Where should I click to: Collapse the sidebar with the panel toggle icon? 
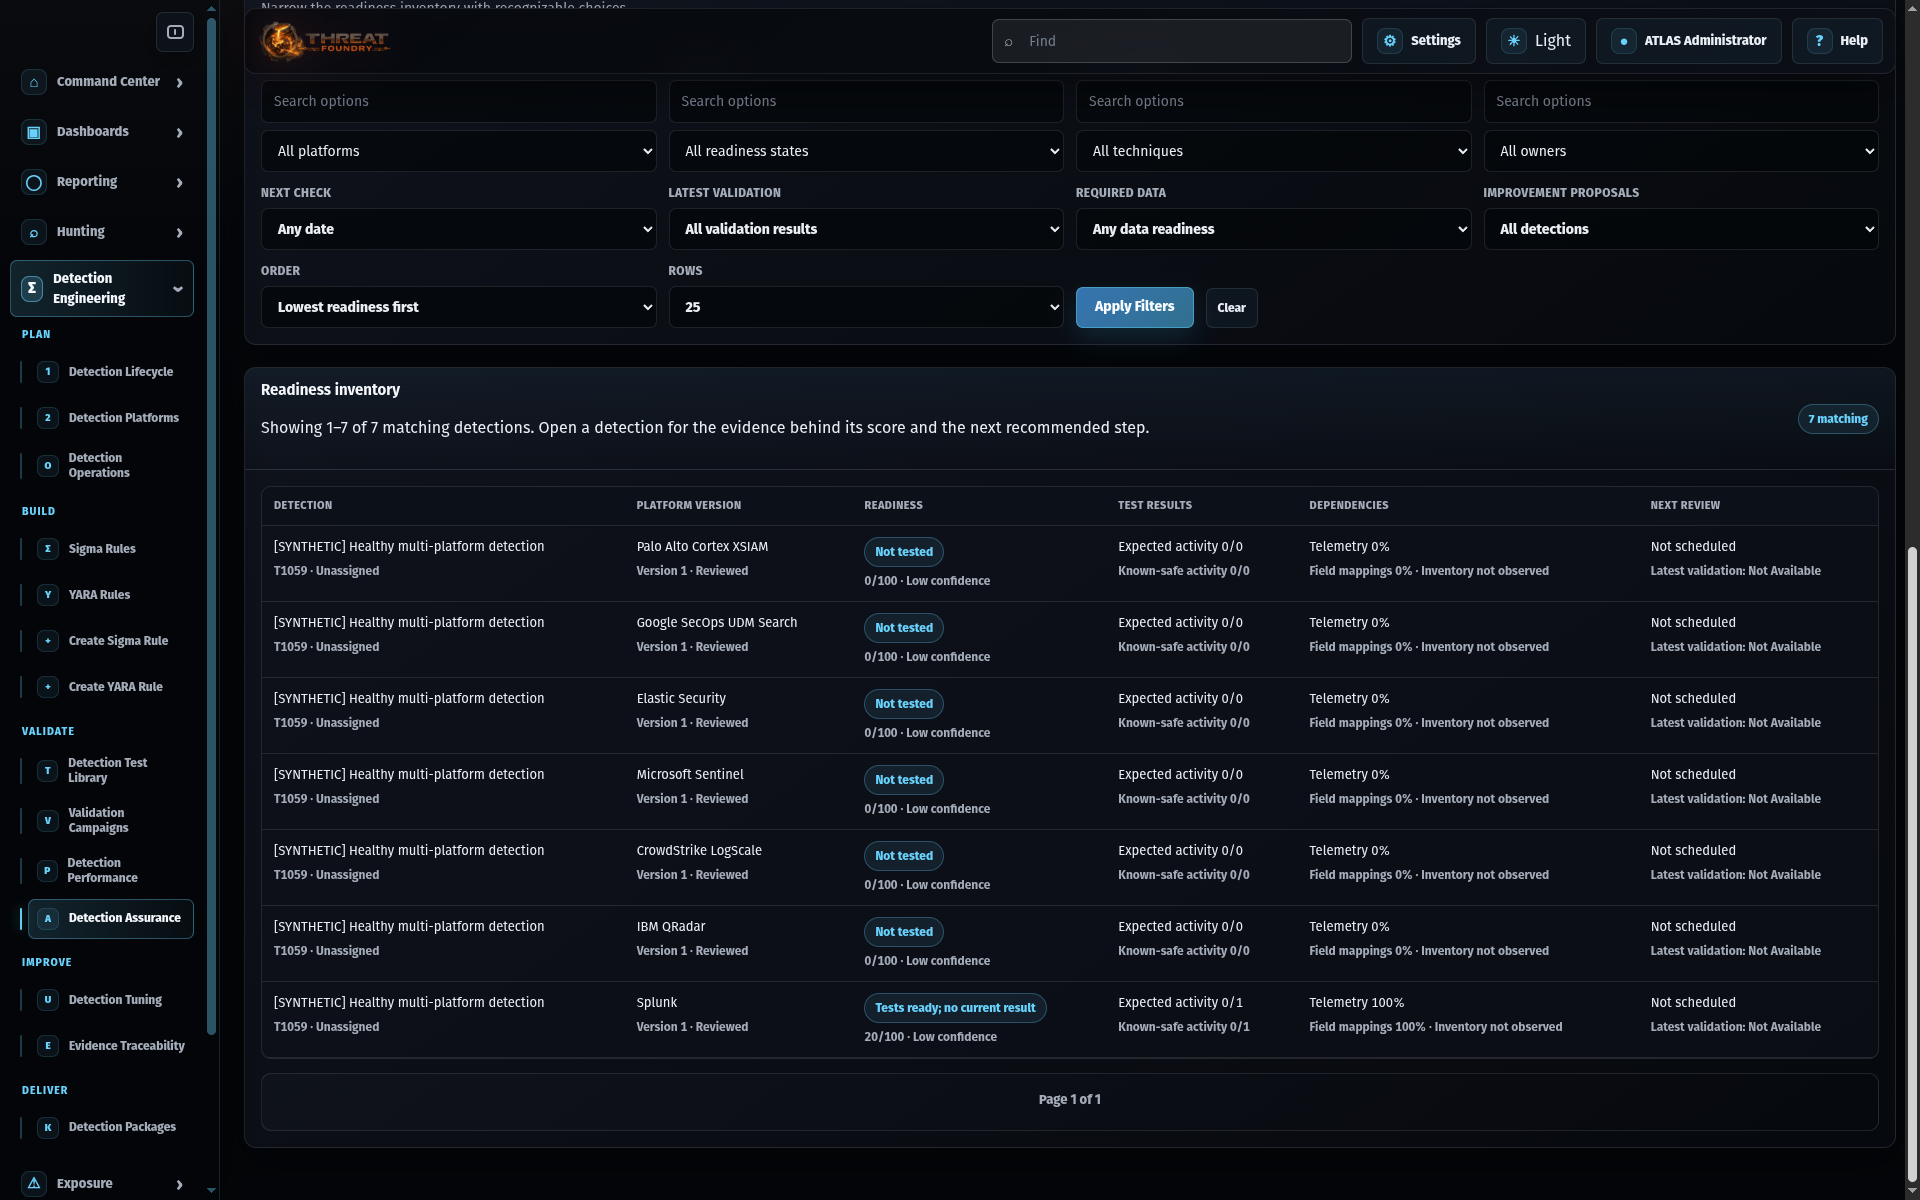175,32
